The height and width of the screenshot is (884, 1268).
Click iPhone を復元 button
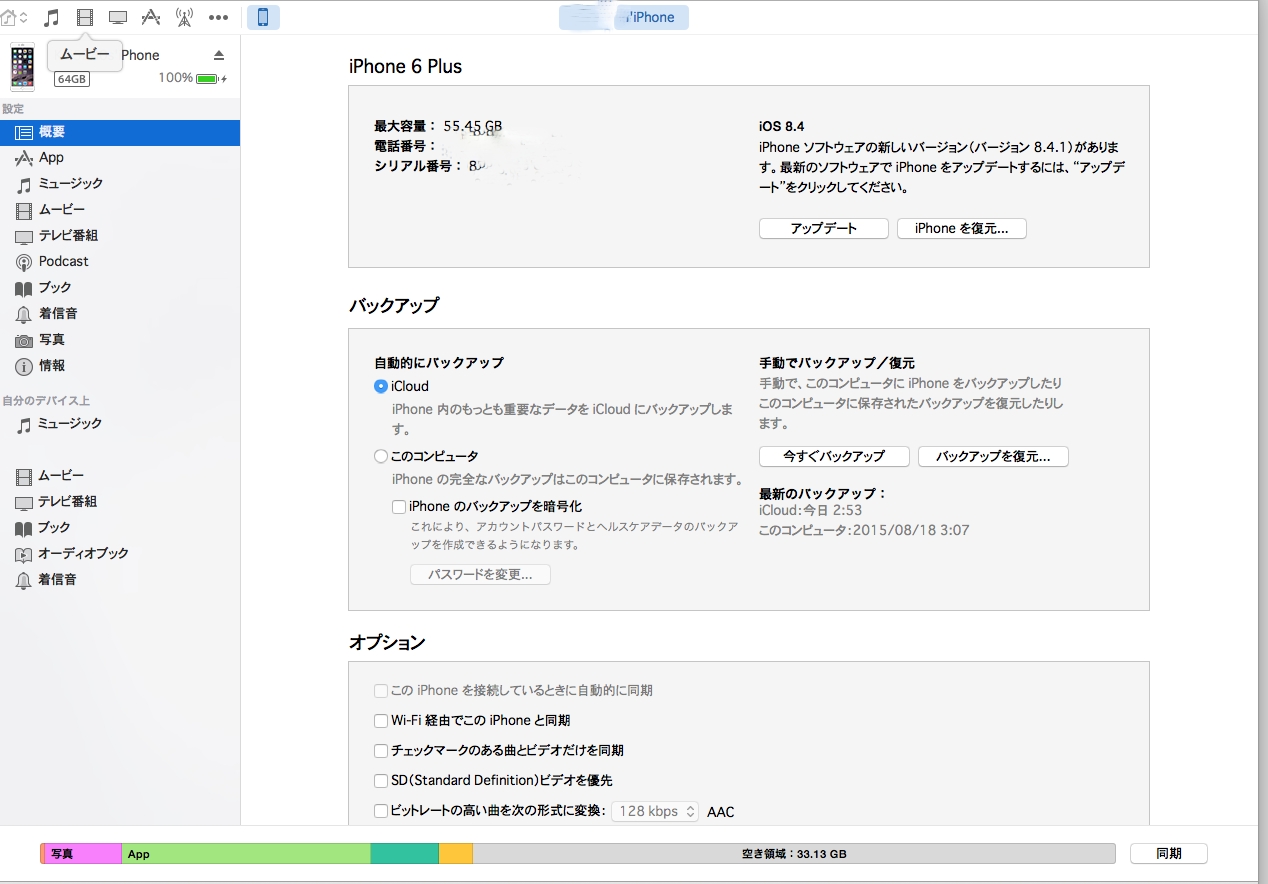[962, 228]
